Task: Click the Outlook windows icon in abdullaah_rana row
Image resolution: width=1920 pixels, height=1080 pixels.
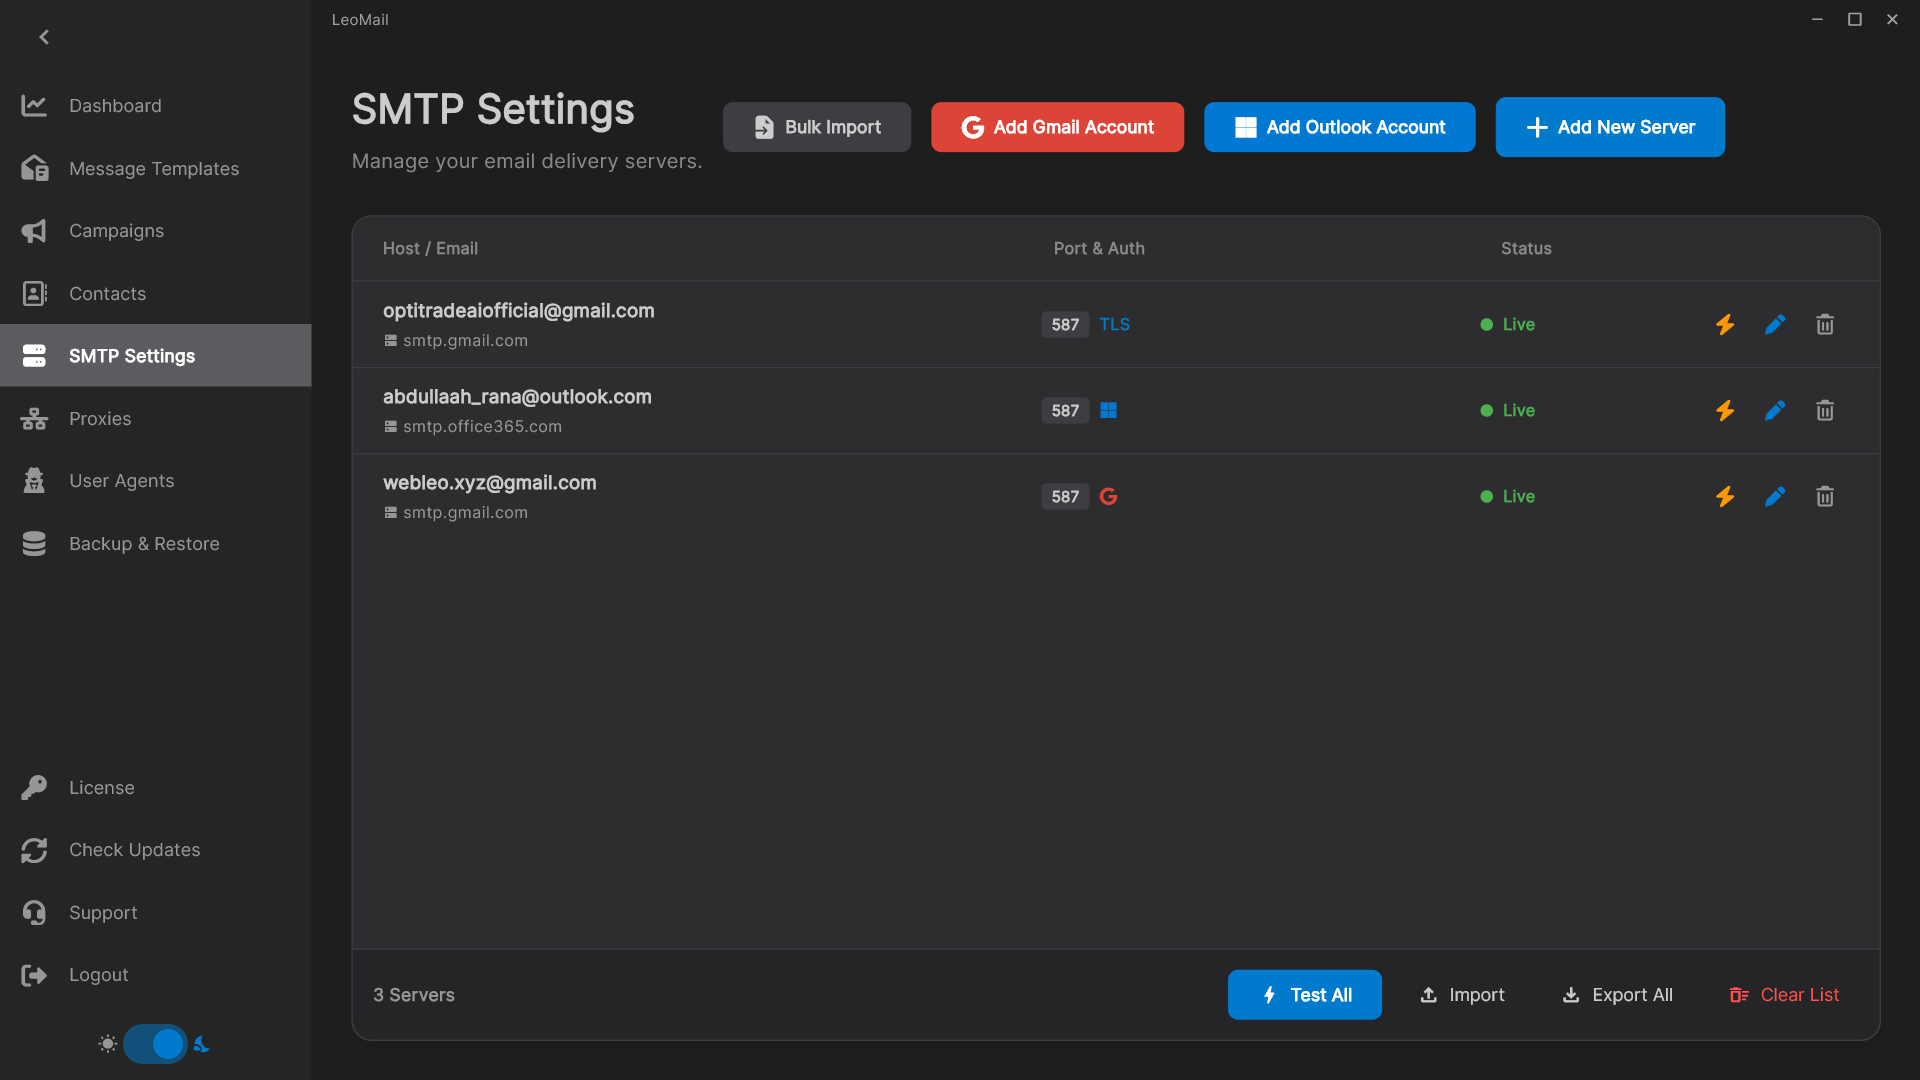Action: coord(1108,411)
